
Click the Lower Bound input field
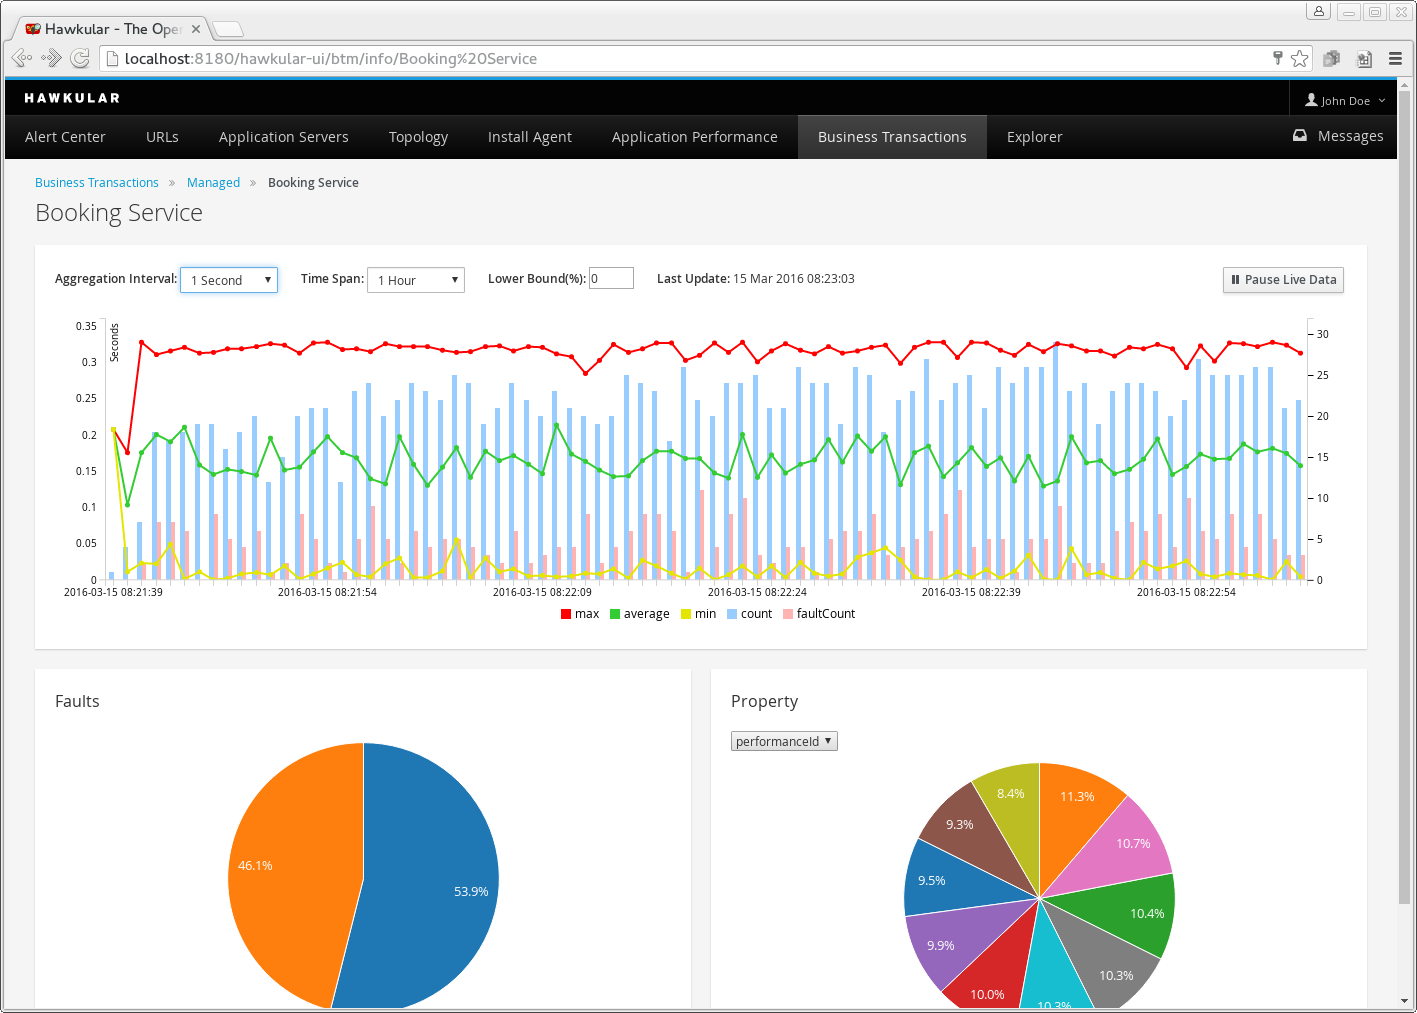coord(611,278)
